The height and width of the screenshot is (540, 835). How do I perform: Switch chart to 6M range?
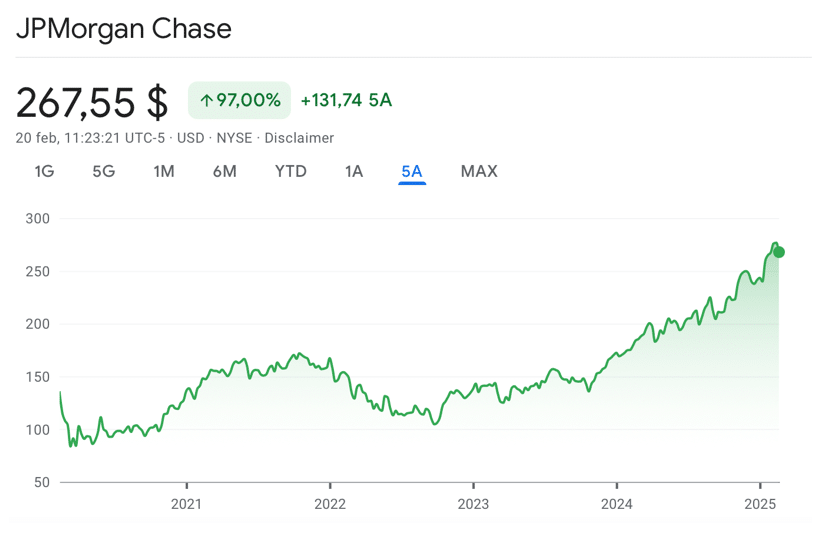(x=224, y=171)
